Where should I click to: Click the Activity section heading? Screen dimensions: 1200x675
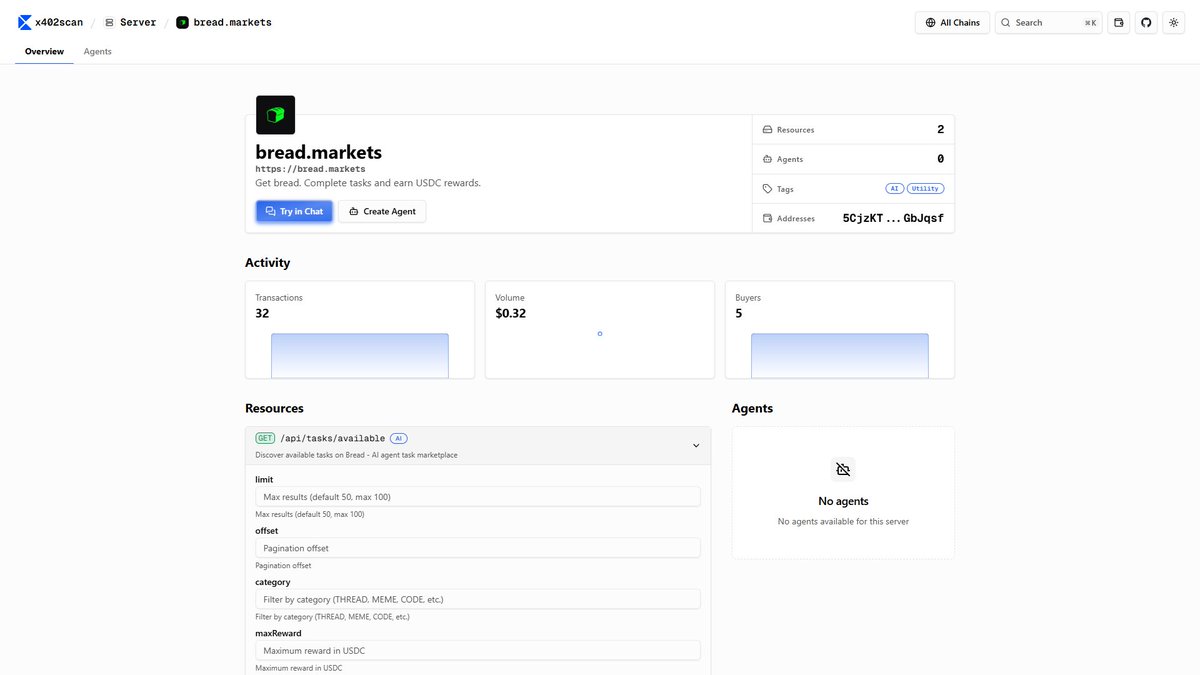pyautogui.click(x=267, y=263)
